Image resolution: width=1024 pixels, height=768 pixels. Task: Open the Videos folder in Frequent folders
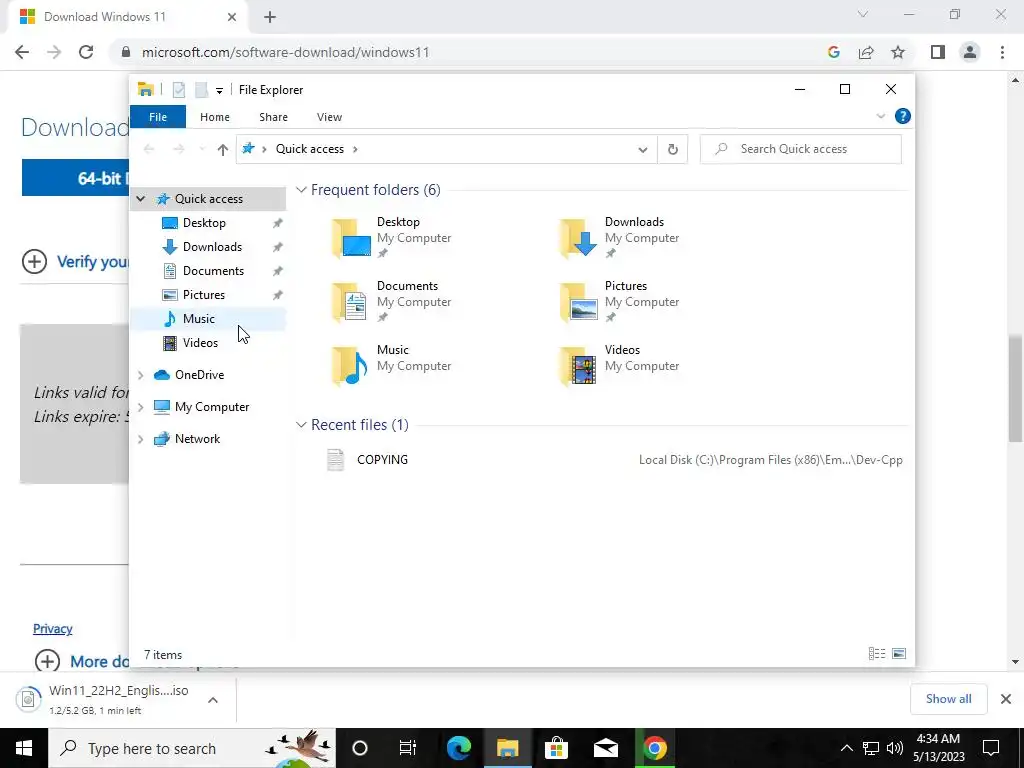pos(620,366)
